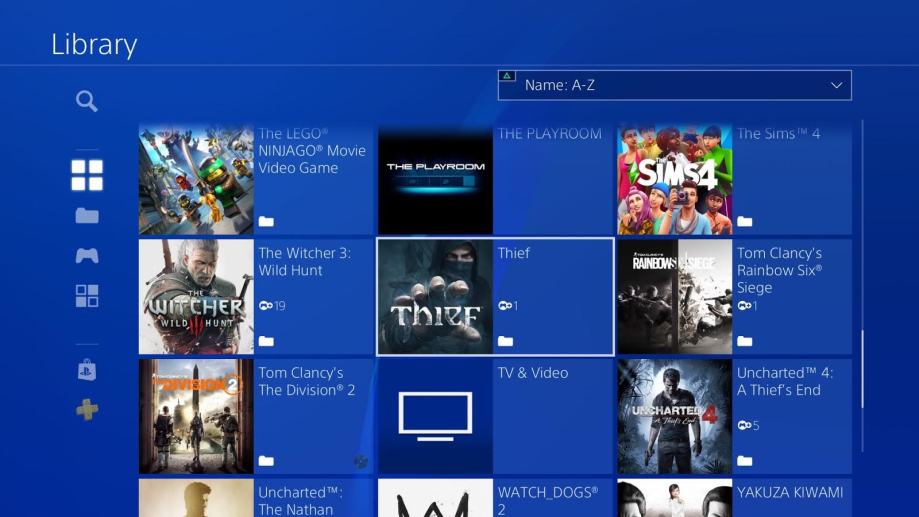Click folder icon on Uncharted 4 tile
919x517 pixels.
click(x=744, y=461)
